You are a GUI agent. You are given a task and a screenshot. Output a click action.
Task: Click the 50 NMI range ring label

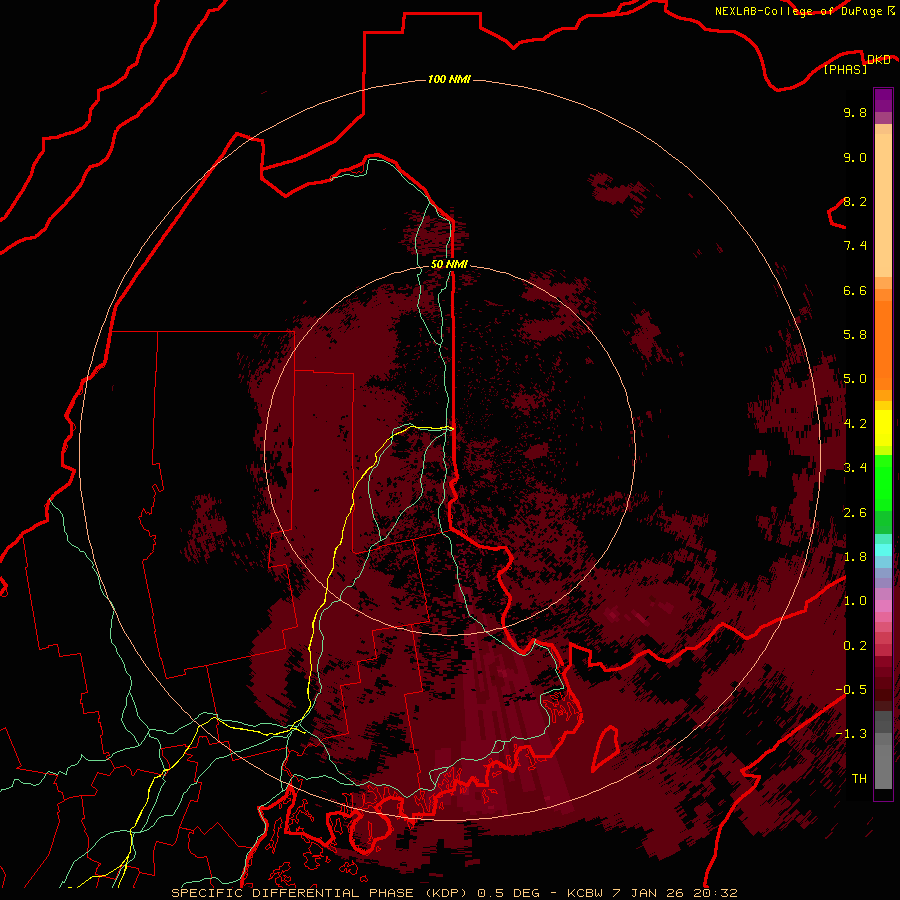point(449,264)
